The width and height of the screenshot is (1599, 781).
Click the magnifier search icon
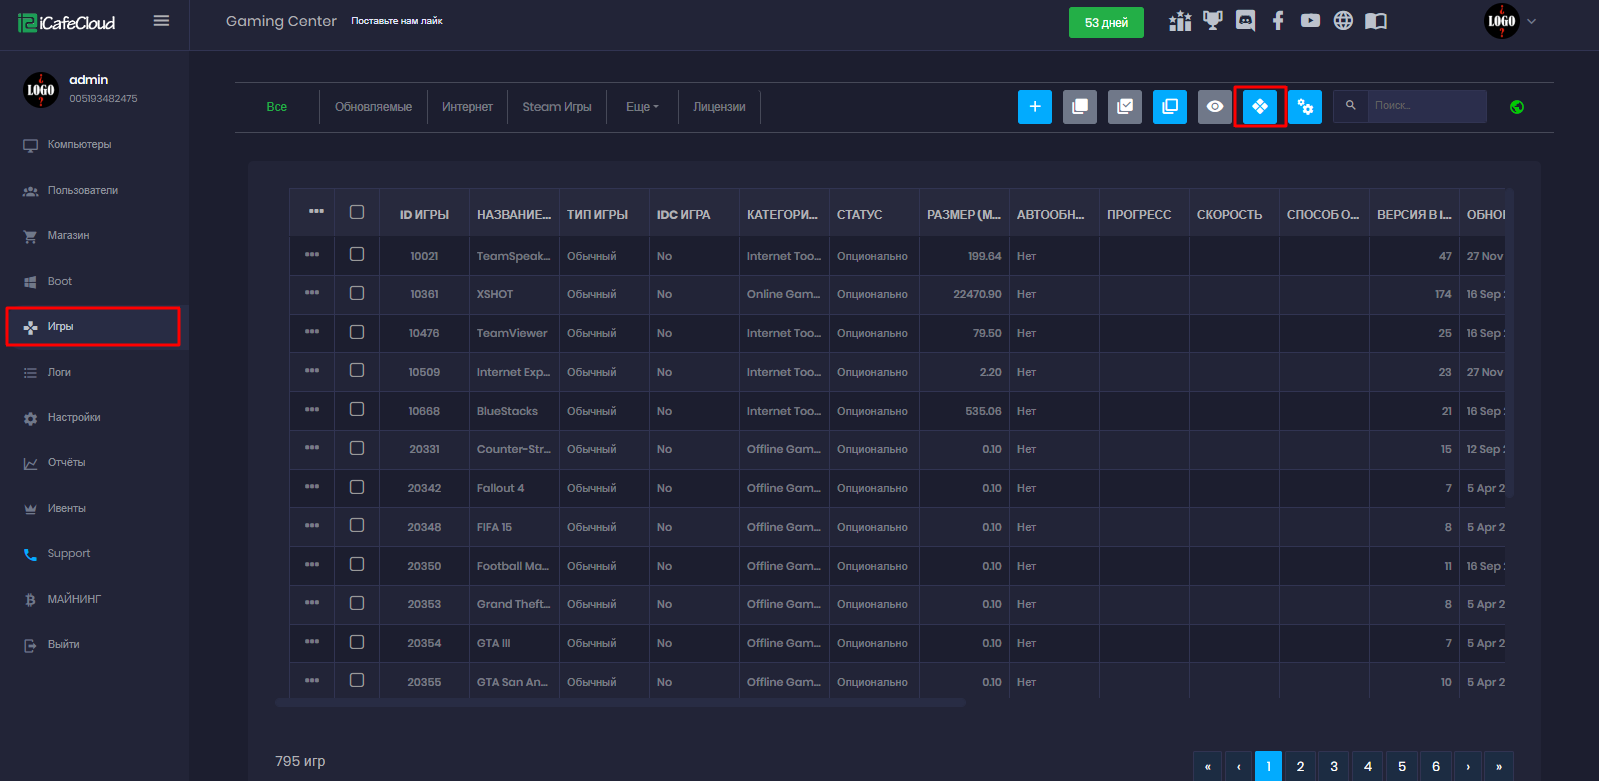coord(1350,106)
